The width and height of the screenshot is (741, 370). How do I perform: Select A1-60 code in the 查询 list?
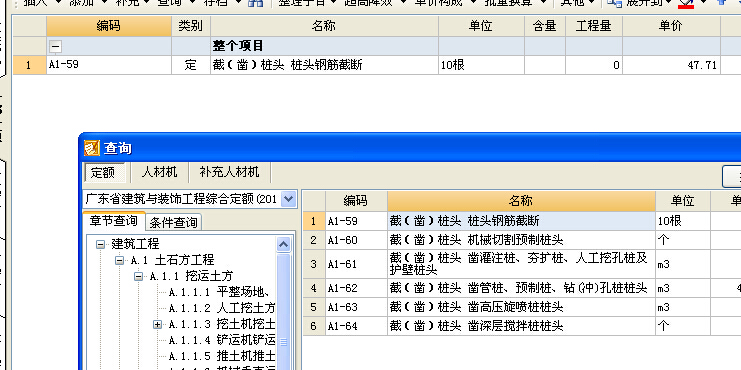pos(356,240)
